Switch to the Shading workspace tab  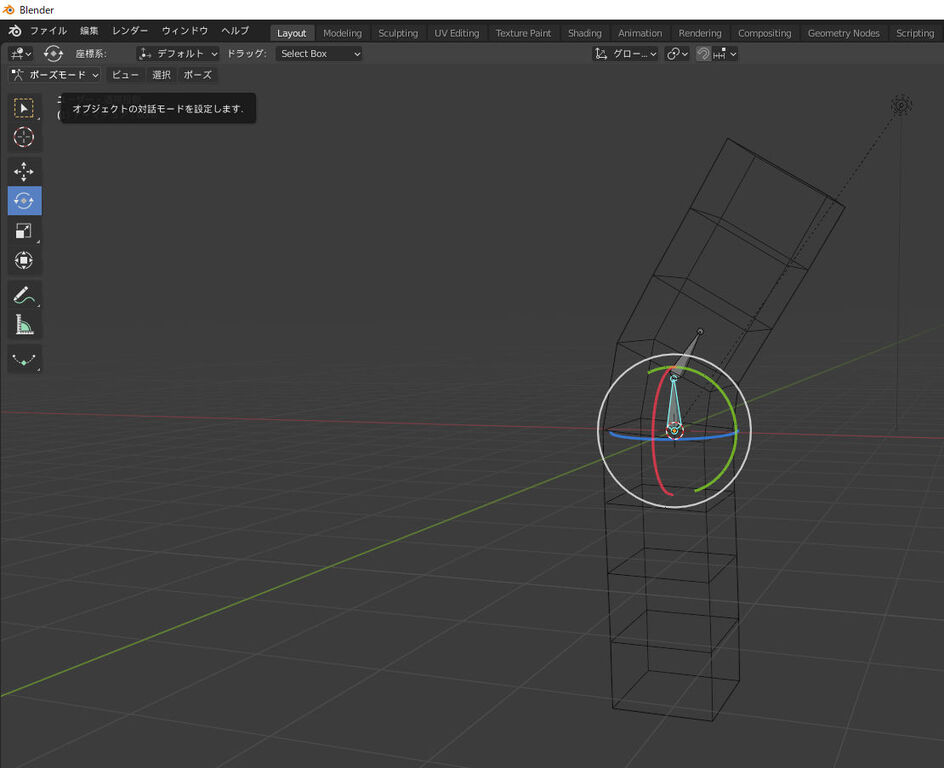point(585,33)
